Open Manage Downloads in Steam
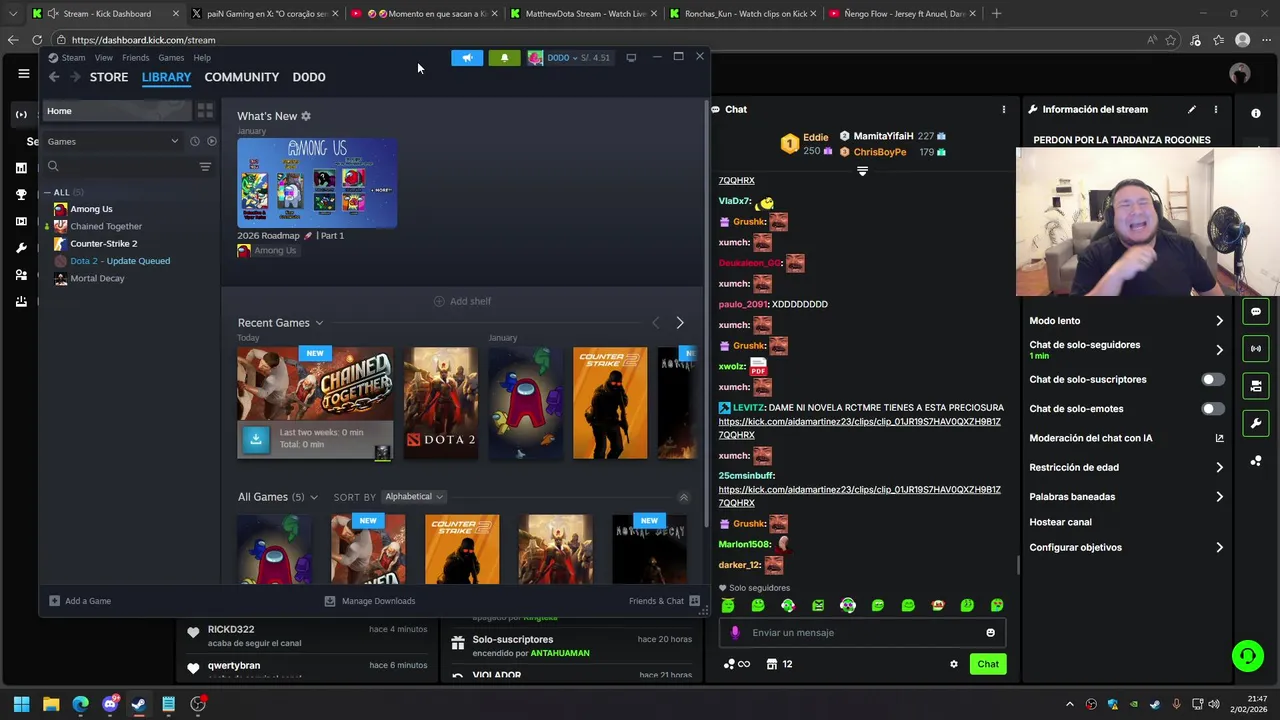This screenshot has height=720, width=1280. tap(370, 601)
